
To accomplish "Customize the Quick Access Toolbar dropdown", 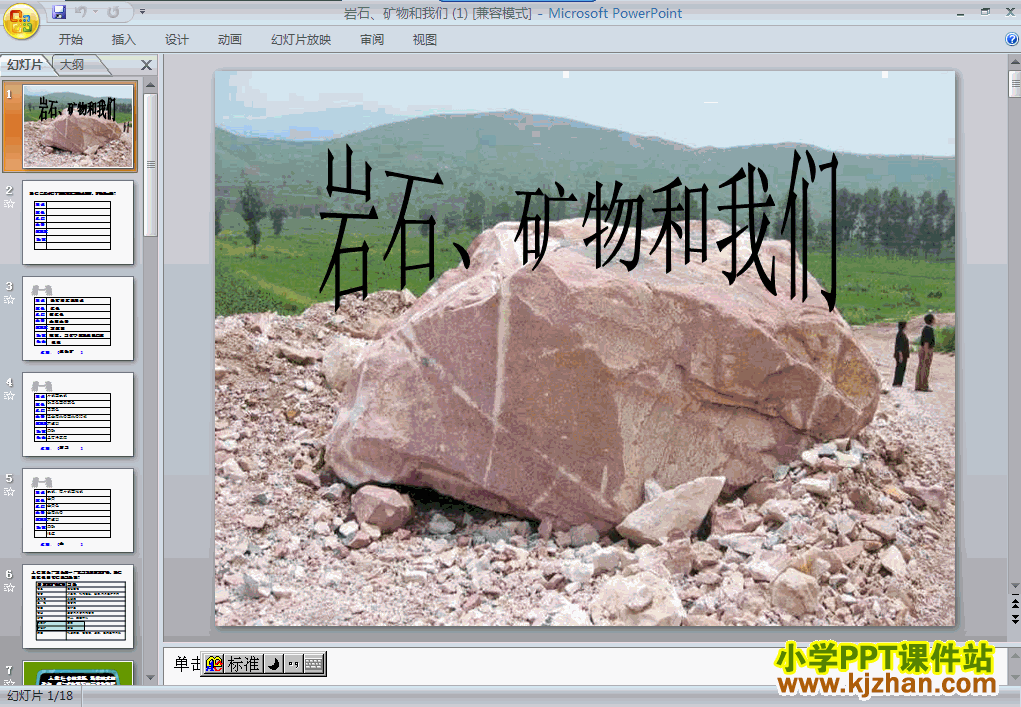I will tap(142, 12).
